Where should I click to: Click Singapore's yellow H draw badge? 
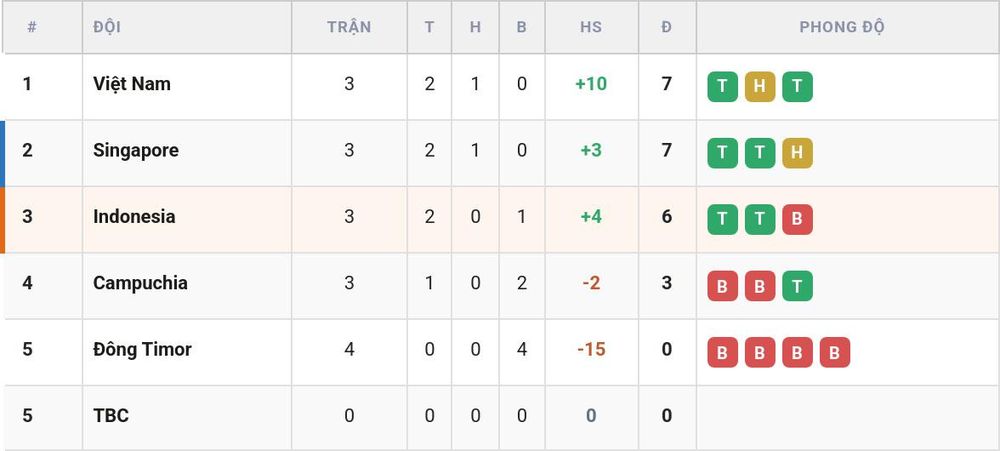pyautogui.click(x=797, y=153)
